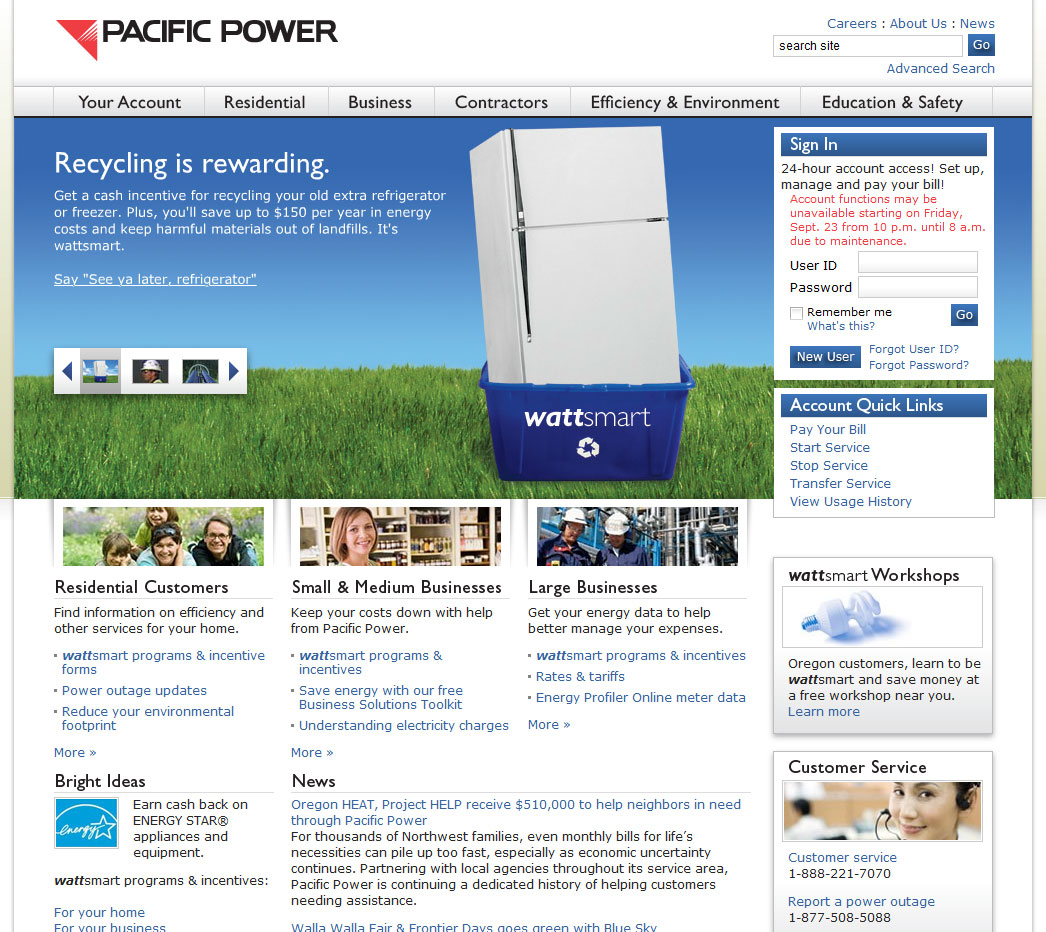This screenshot has width=1046, height=932.
Task: Open Pay Your Bill quick link
Action: point(828,430)
